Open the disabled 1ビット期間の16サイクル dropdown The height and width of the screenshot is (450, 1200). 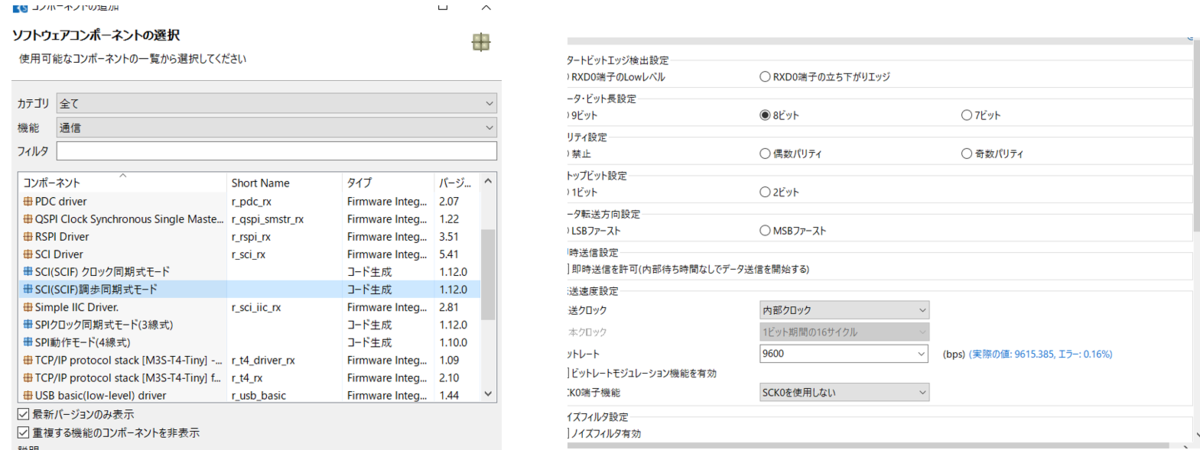pos(845,331)
